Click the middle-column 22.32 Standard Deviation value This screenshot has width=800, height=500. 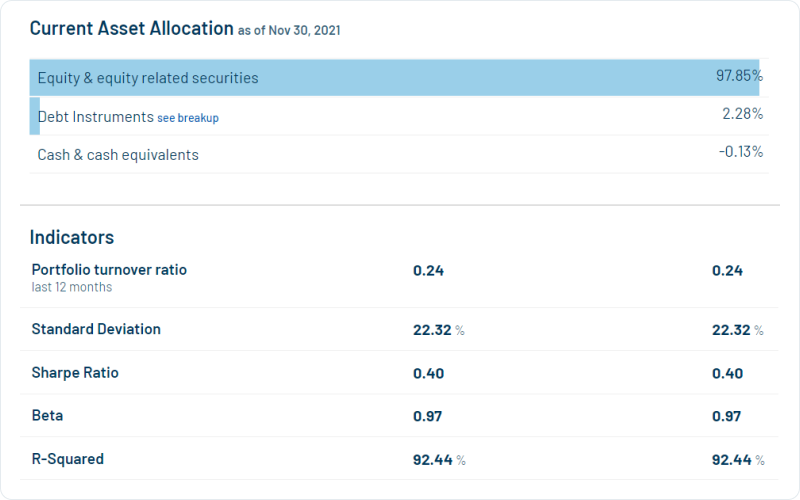[x=432, y=330]
